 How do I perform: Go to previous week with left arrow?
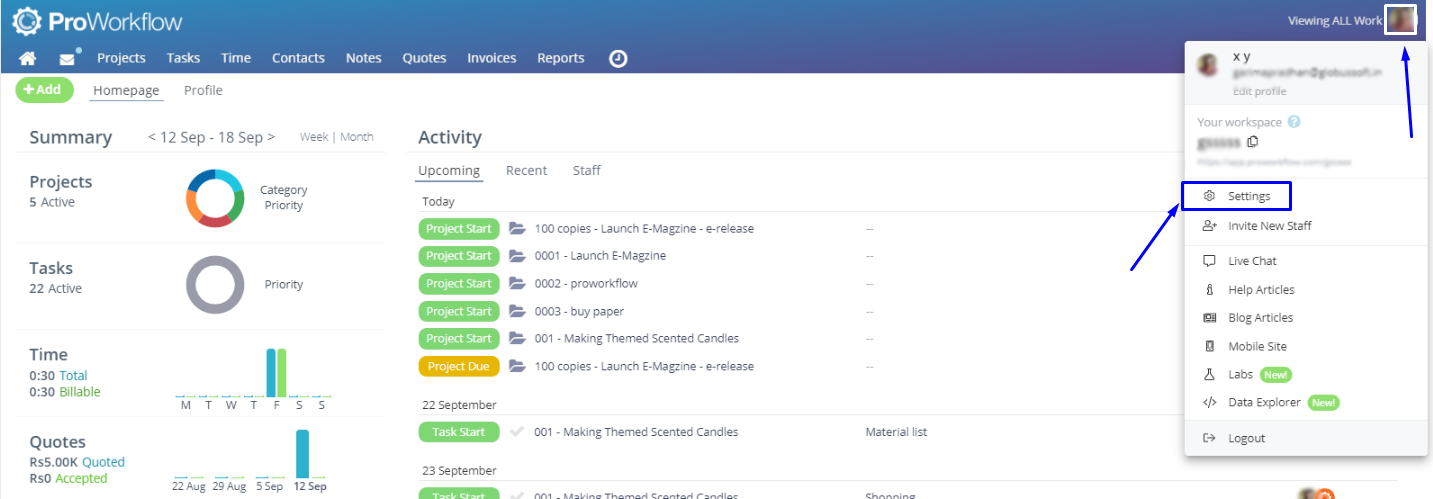[x=152, y=137]
